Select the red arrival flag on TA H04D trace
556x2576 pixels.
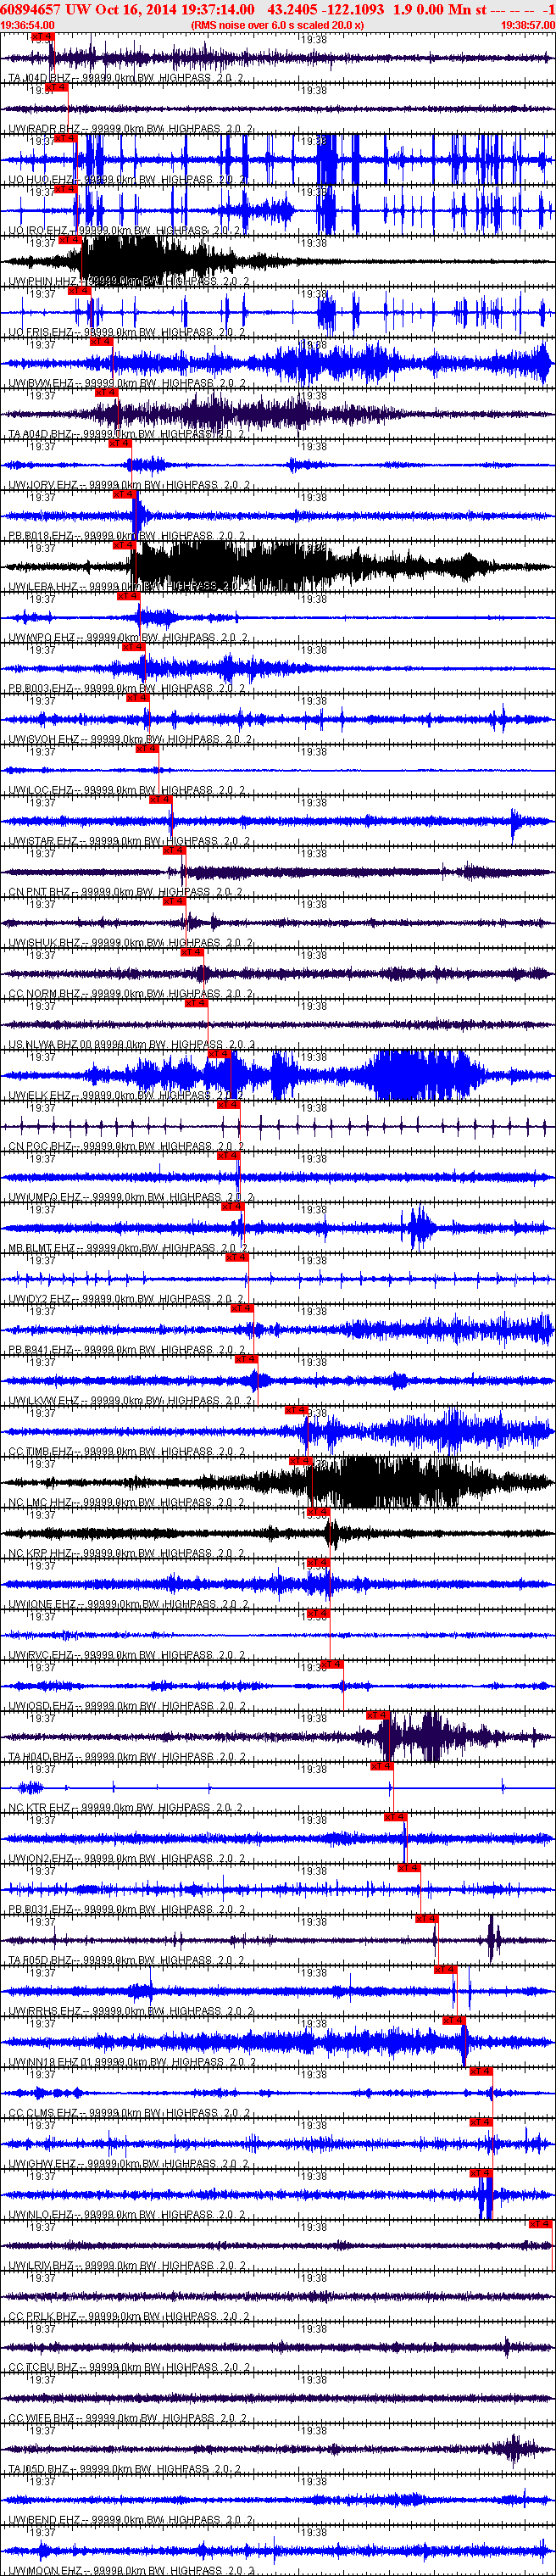(x=377, y=1715)
